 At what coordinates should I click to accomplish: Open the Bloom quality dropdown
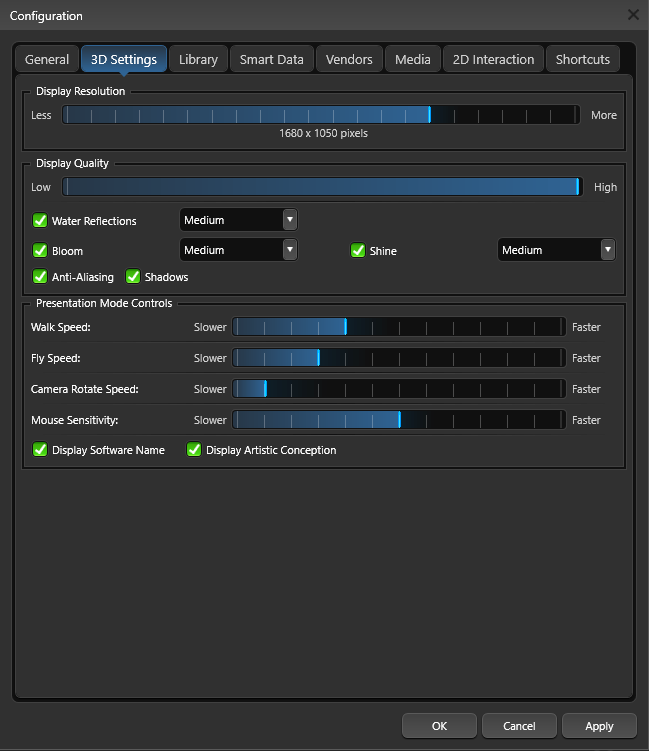click(x=238, y=250)
